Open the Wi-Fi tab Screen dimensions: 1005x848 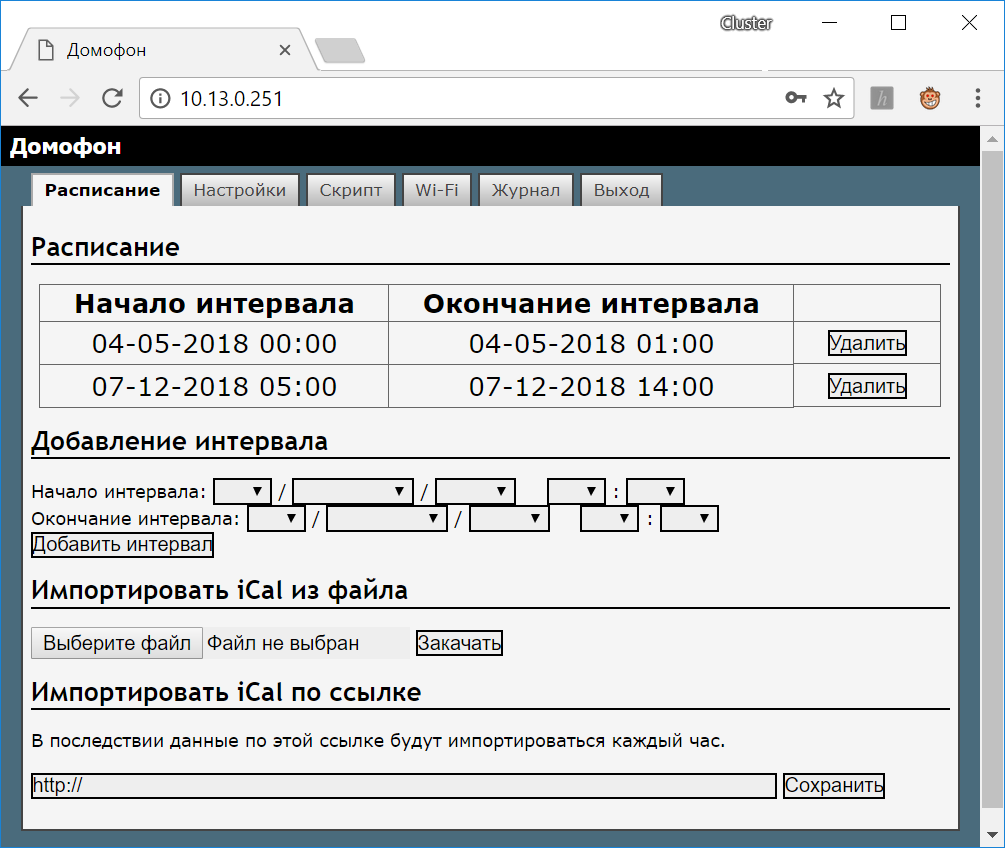click(436, 189)
